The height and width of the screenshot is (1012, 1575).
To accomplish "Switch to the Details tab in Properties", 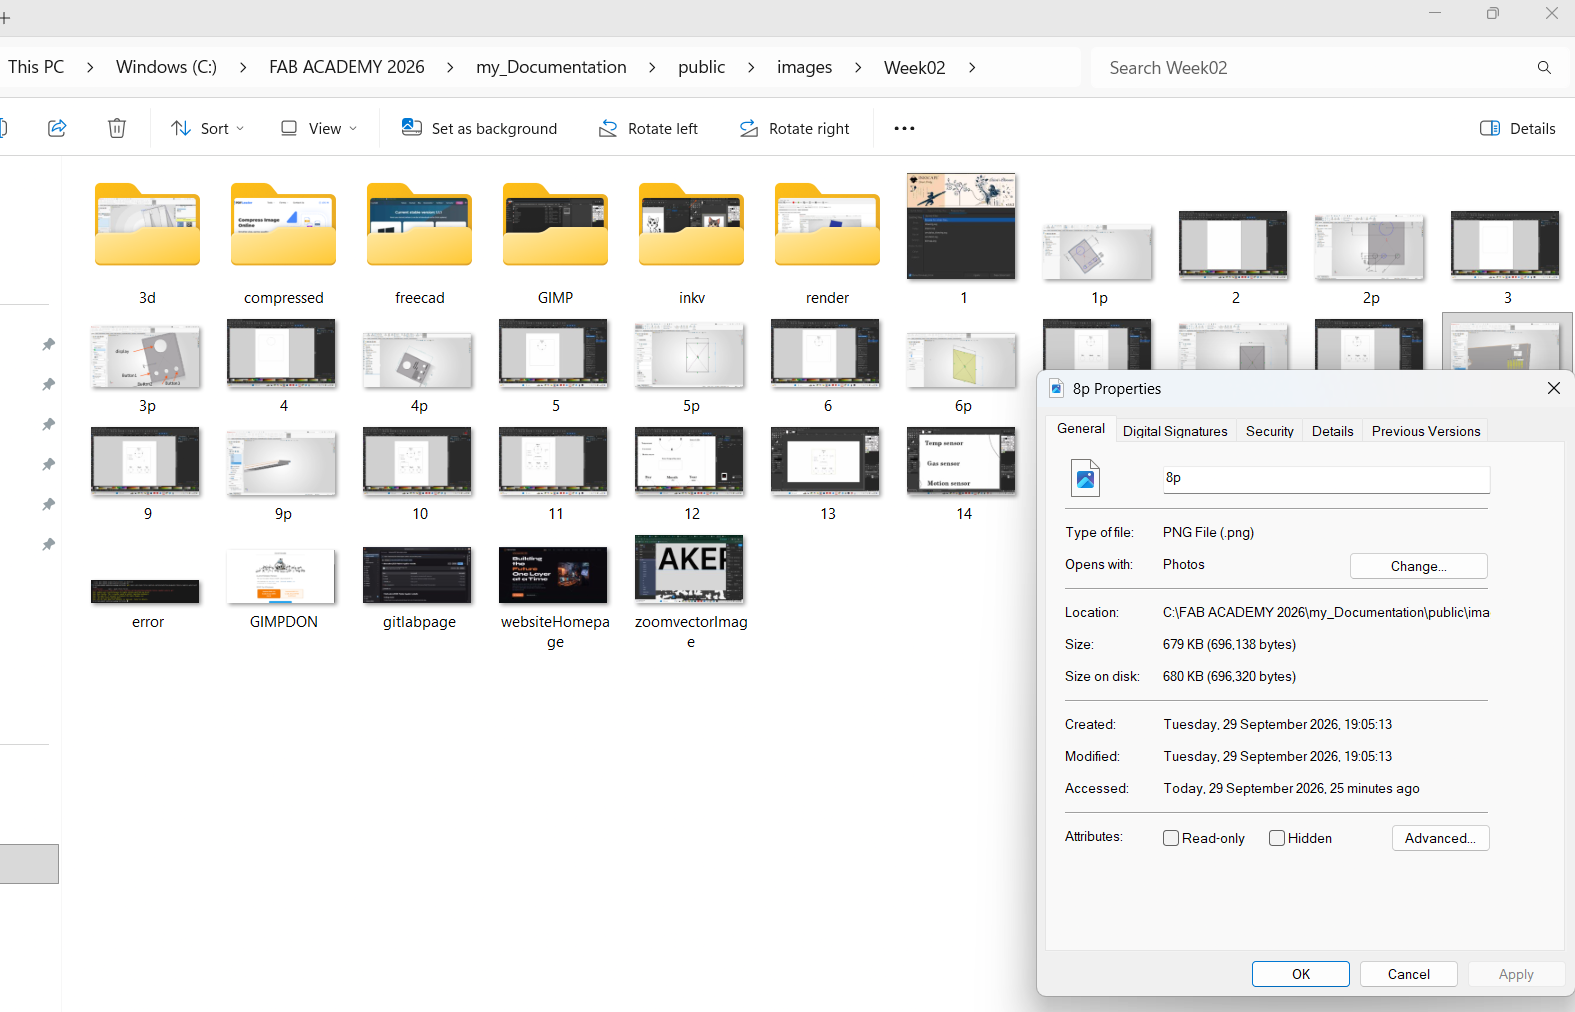I will [x=1332, y=431].
